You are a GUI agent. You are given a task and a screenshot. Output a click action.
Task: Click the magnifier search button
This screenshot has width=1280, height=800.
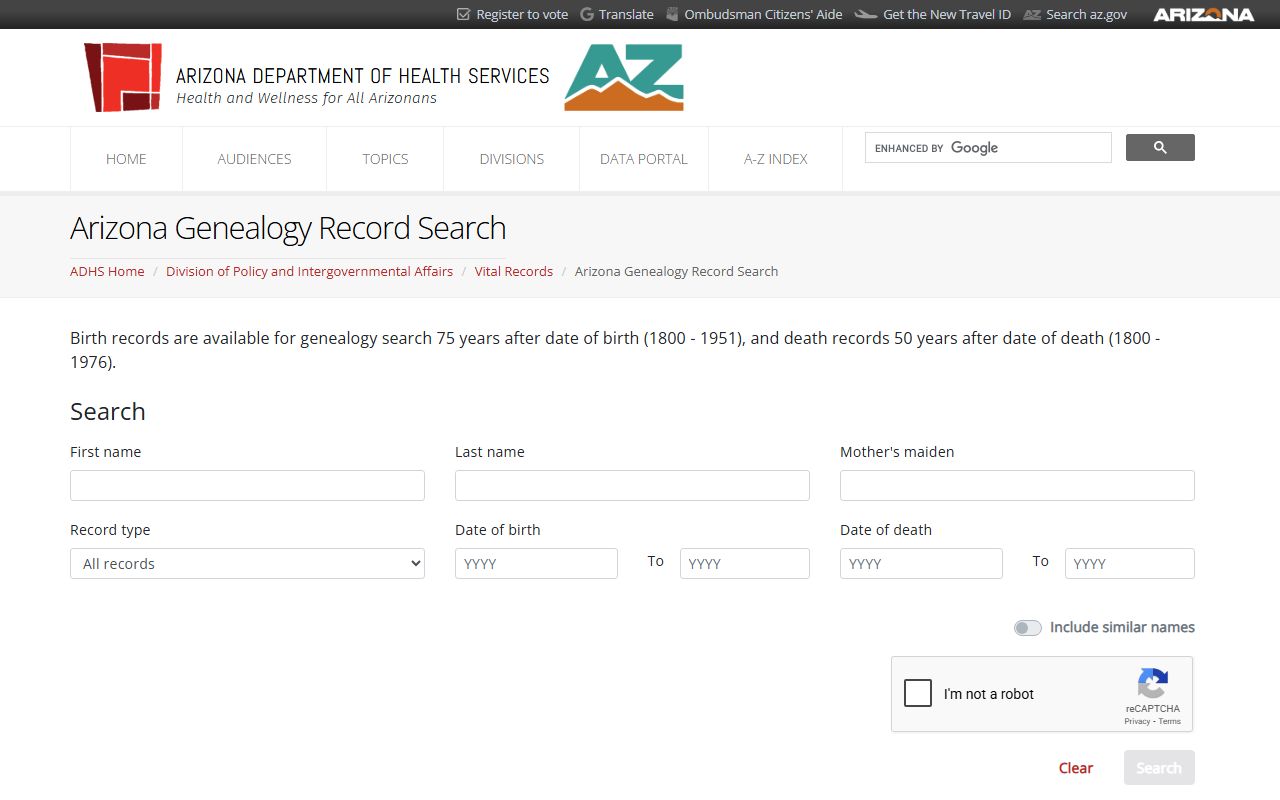(1160, 147)
